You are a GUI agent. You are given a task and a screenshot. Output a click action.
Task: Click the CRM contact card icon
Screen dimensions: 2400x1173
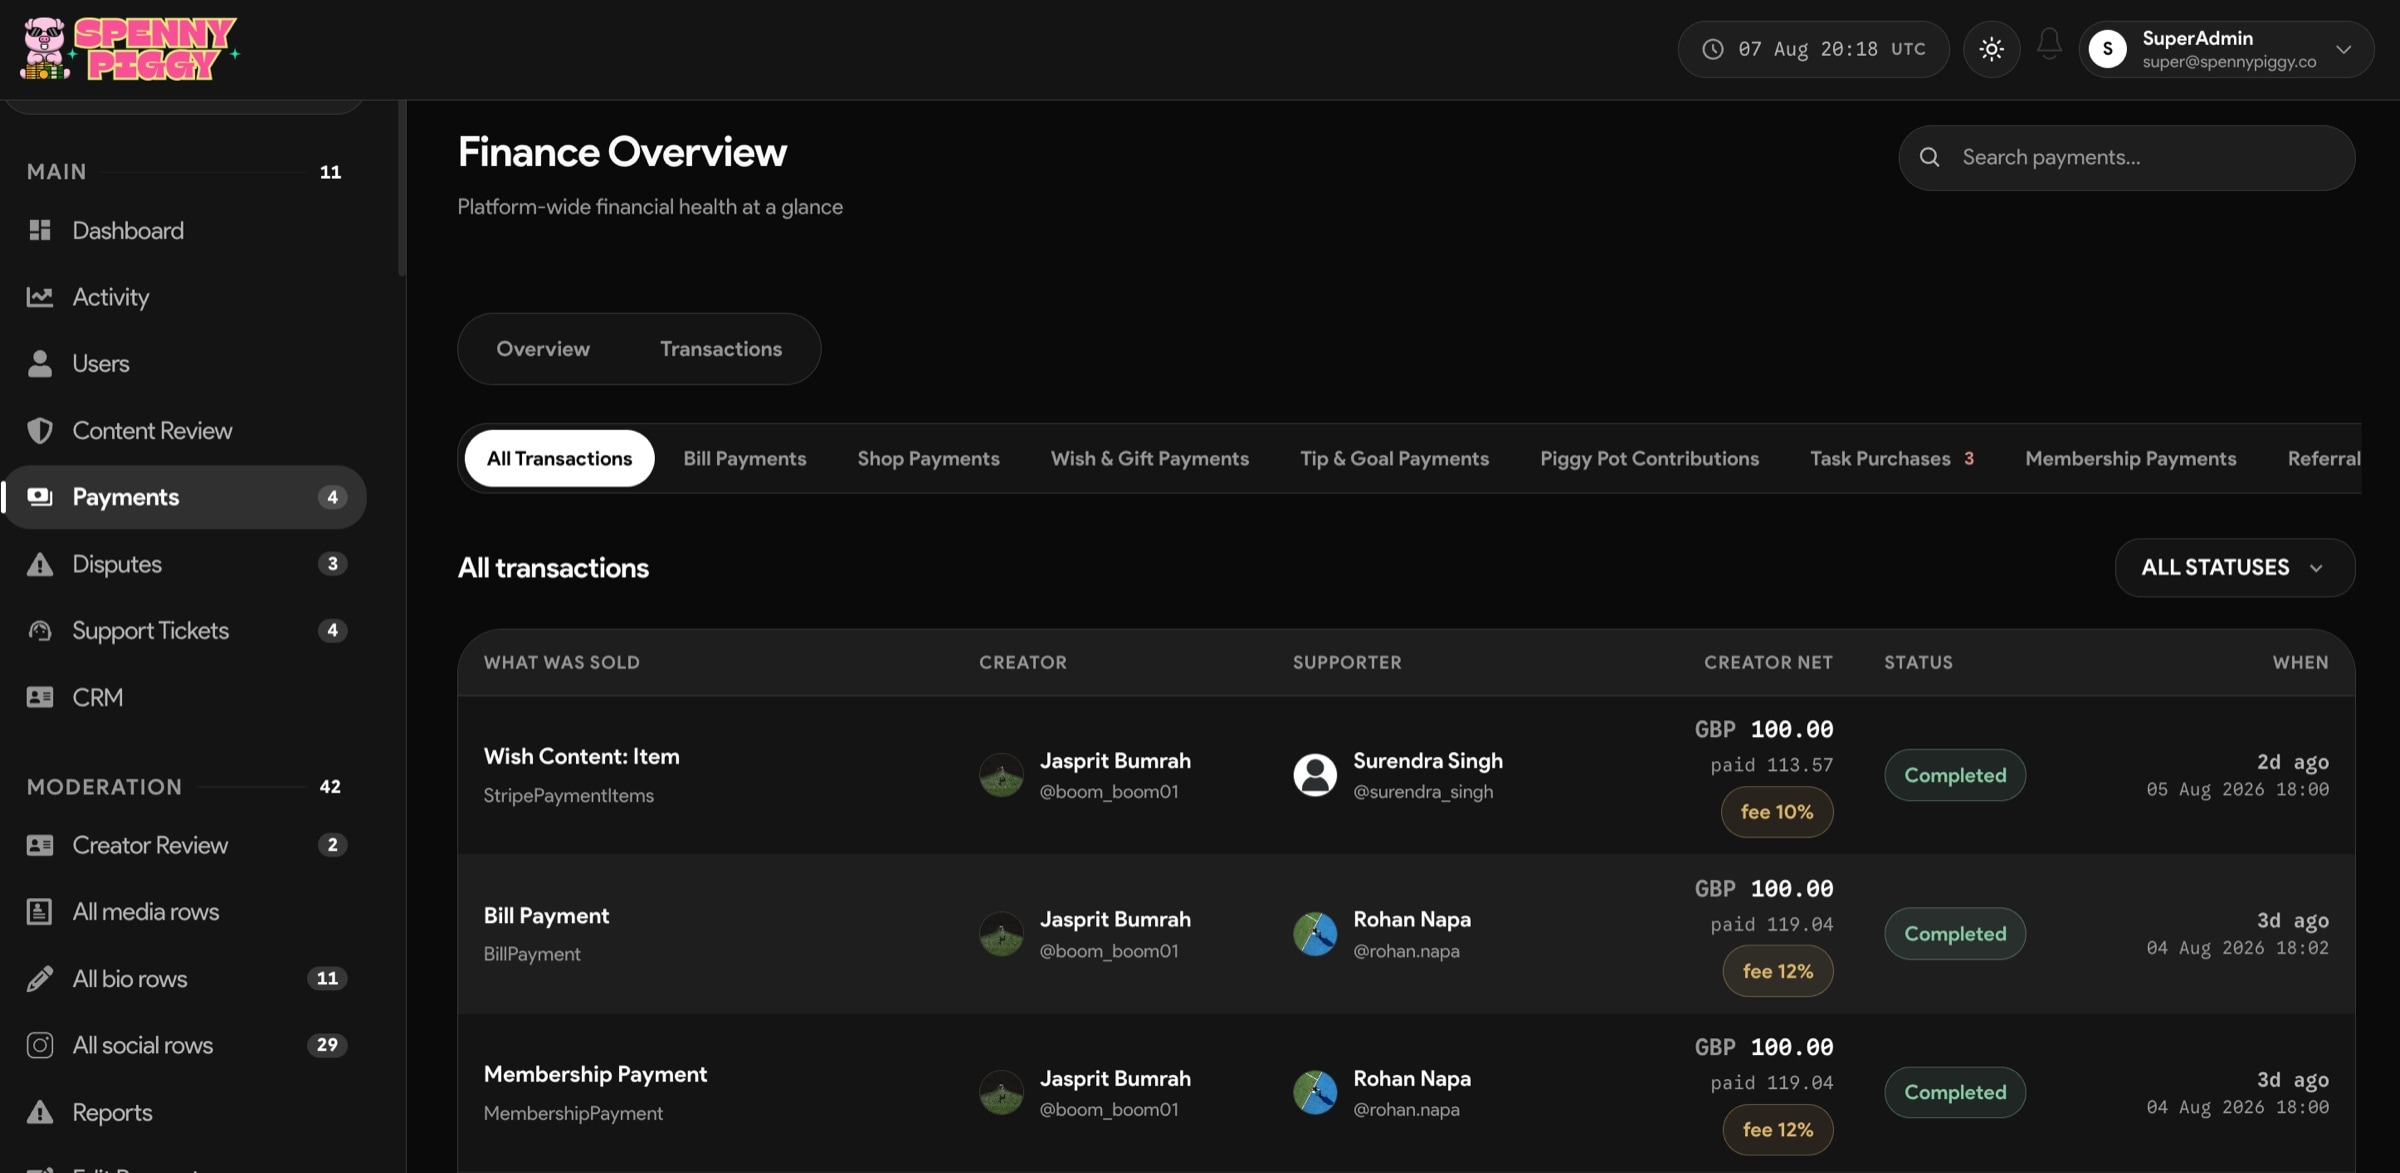click(40, 697)
